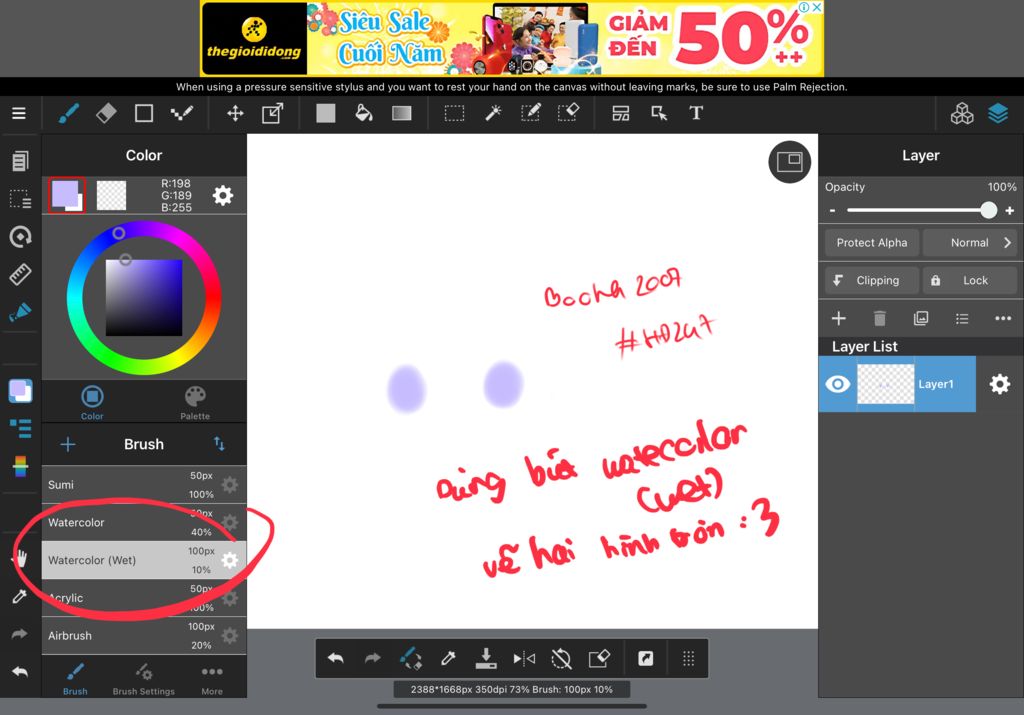Increase opacity with plus button

[1010, 210]
